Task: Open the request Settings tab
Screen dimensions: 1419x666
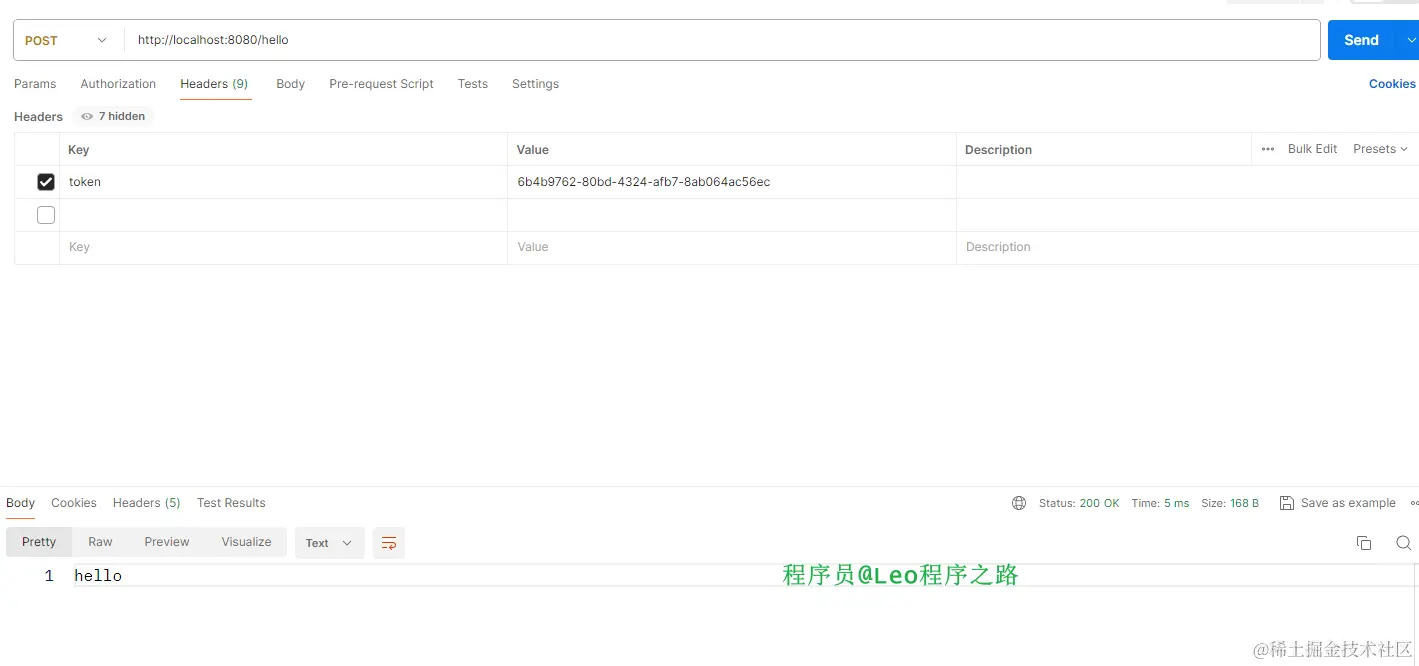Action: pyautogui.click(x=535, y=84)
